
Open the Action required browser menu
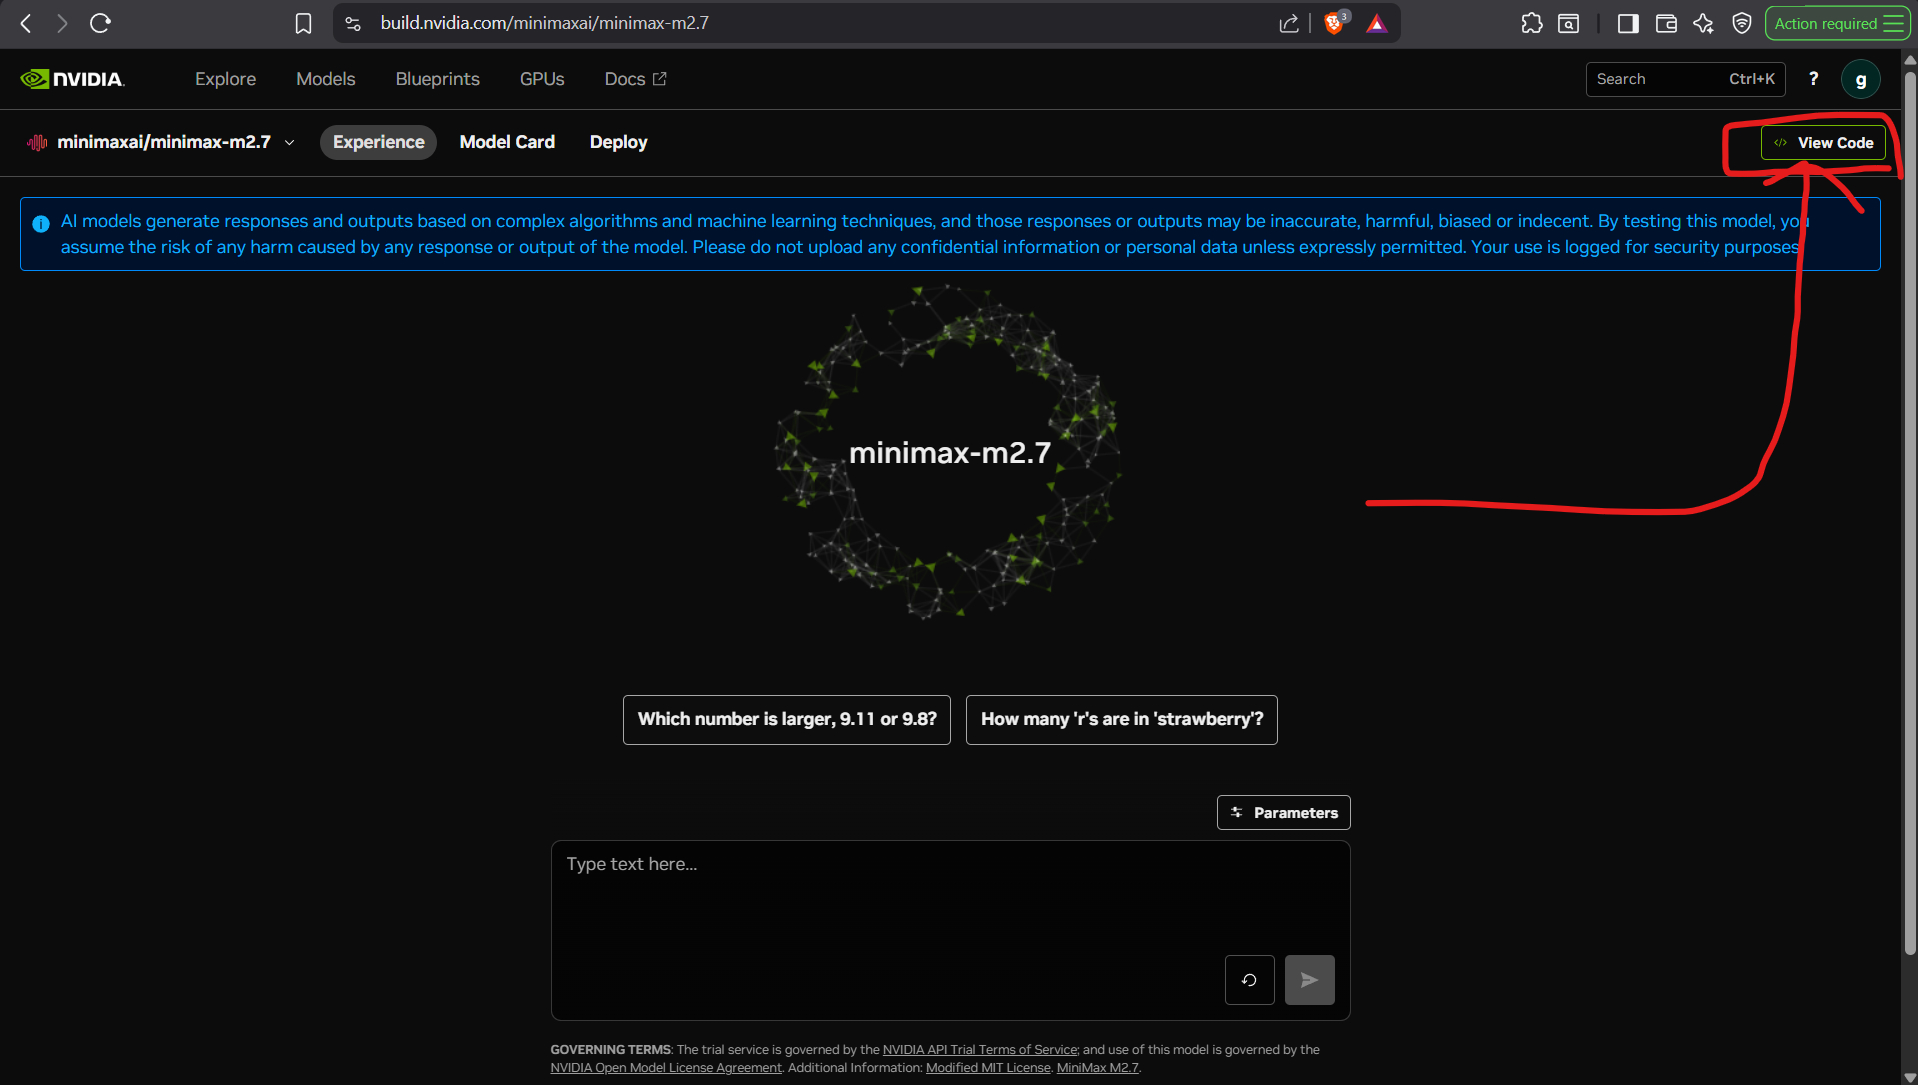pos(1837,23)
